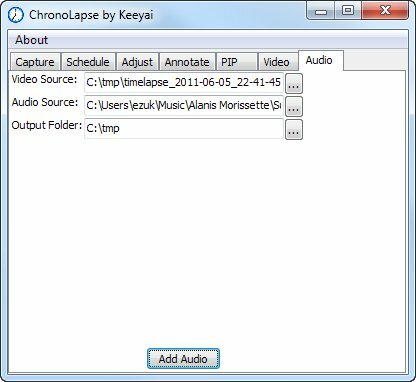Click the 'ChronoLapse by Keeyai' title text
Viewport: 416px width, 382px height.
[91, 15]
